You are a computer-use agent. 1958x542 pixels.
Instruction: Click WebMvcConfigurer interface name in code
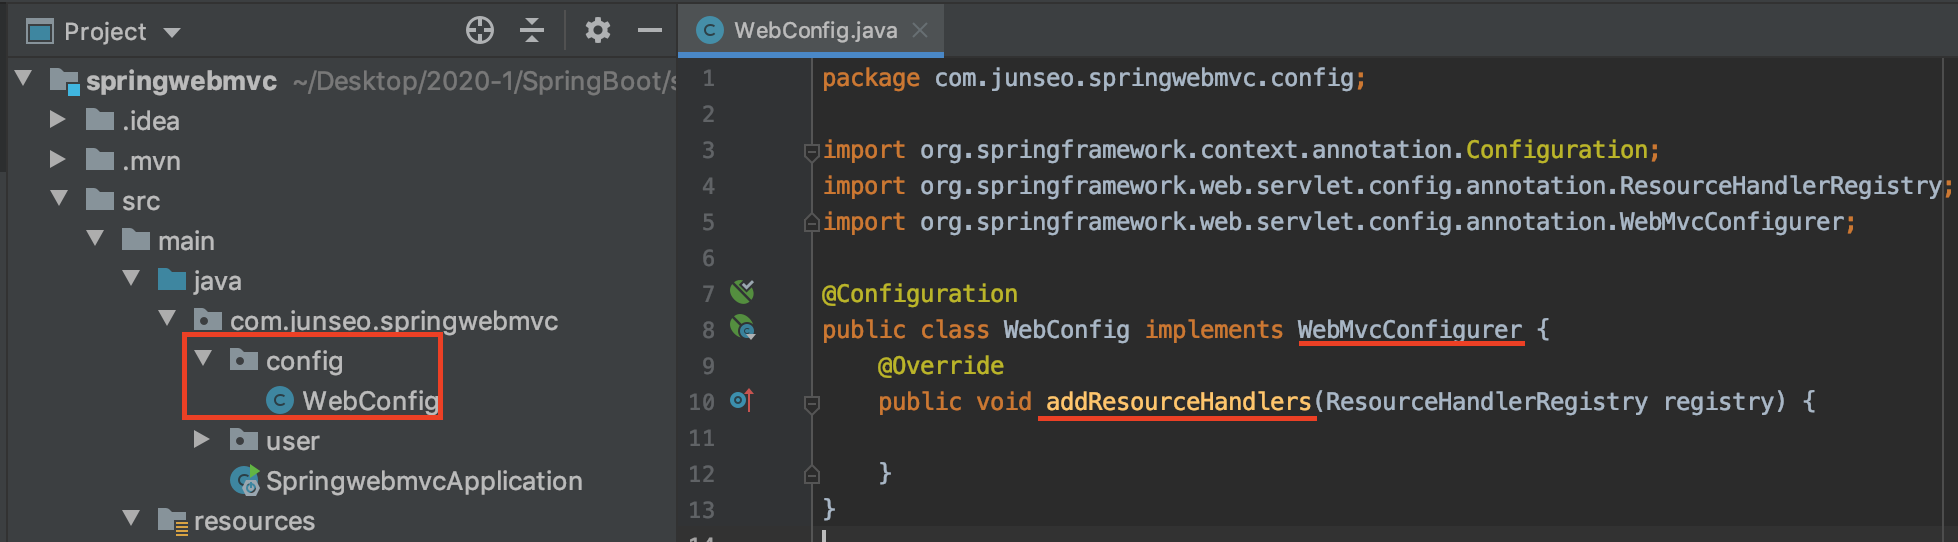point(1409,330)
